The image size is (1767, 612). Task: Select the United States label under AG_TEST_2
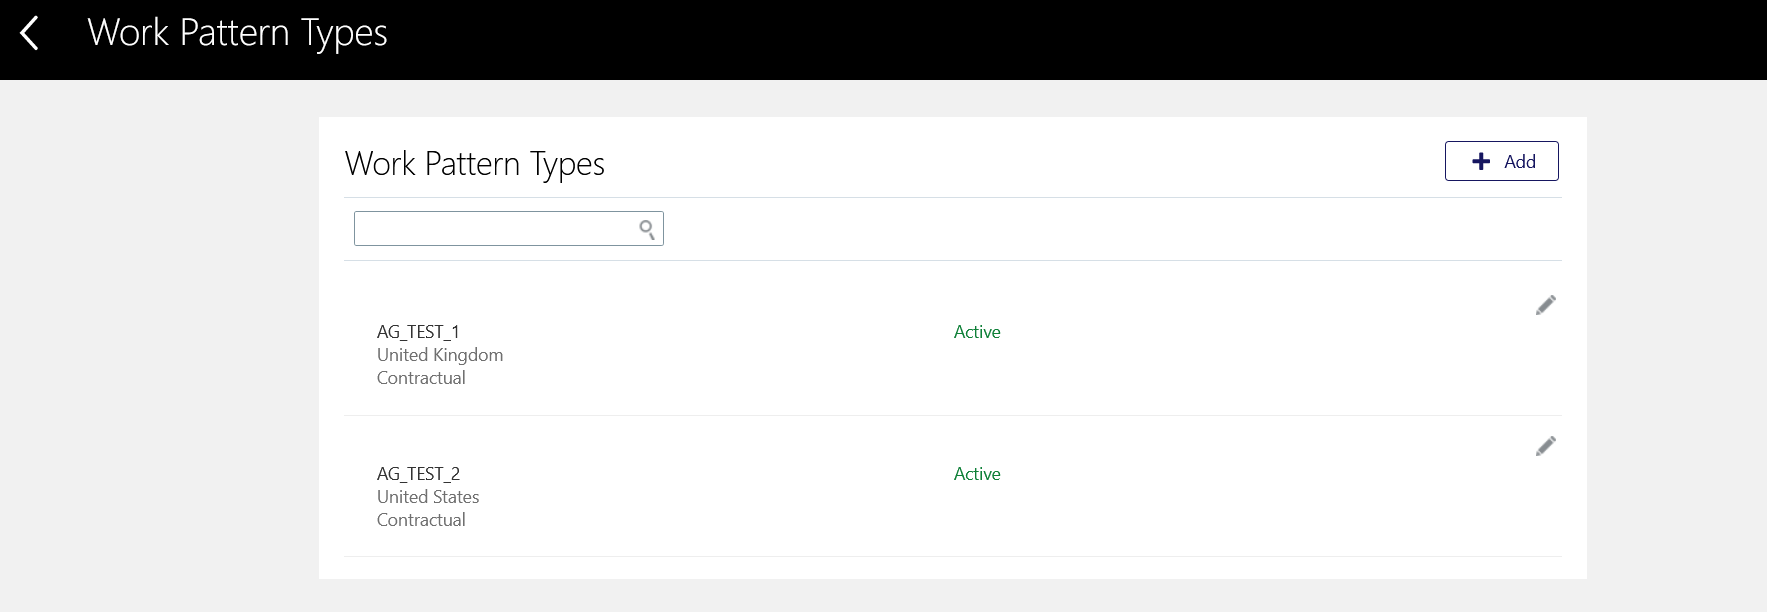[x=427, y=496]
